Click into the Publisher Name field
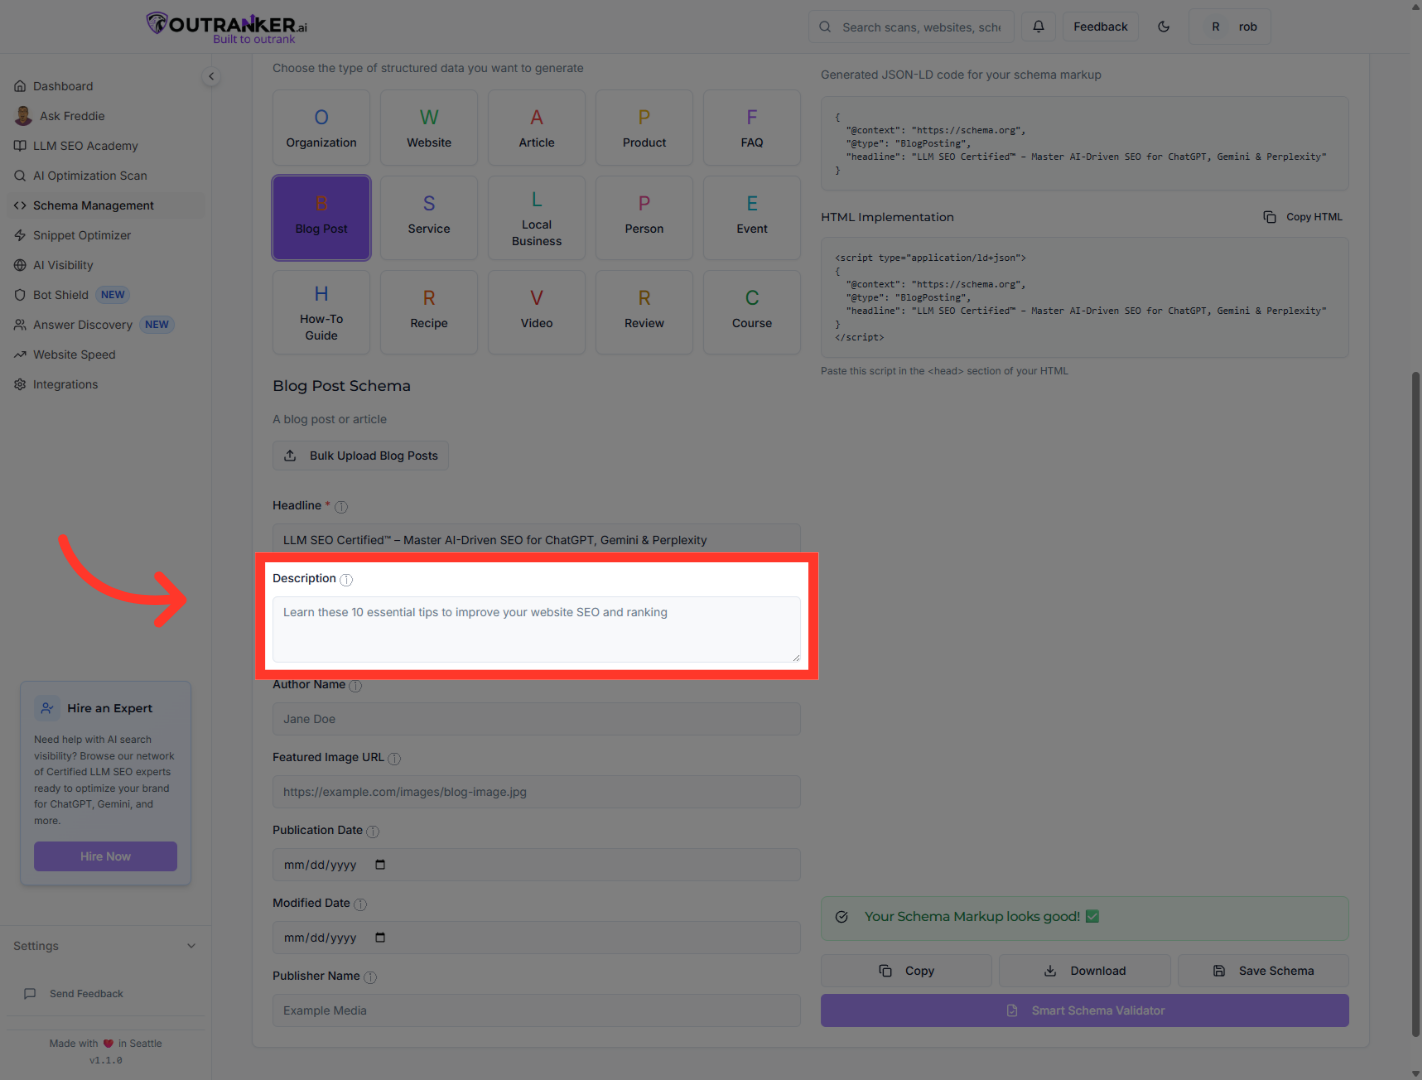 pyautogui.click(x=537, y=1011)
